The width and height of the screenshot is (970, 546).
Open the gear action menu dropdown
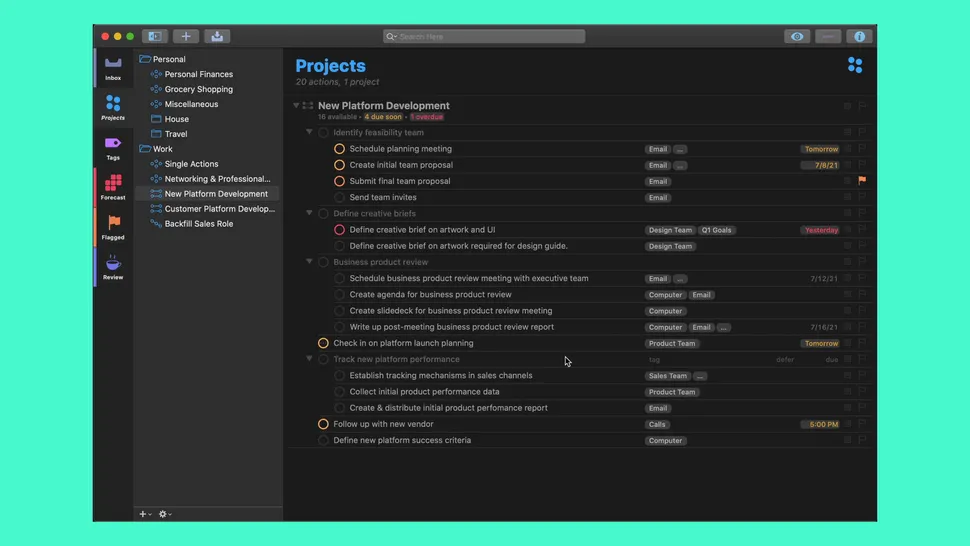(165, 514)
